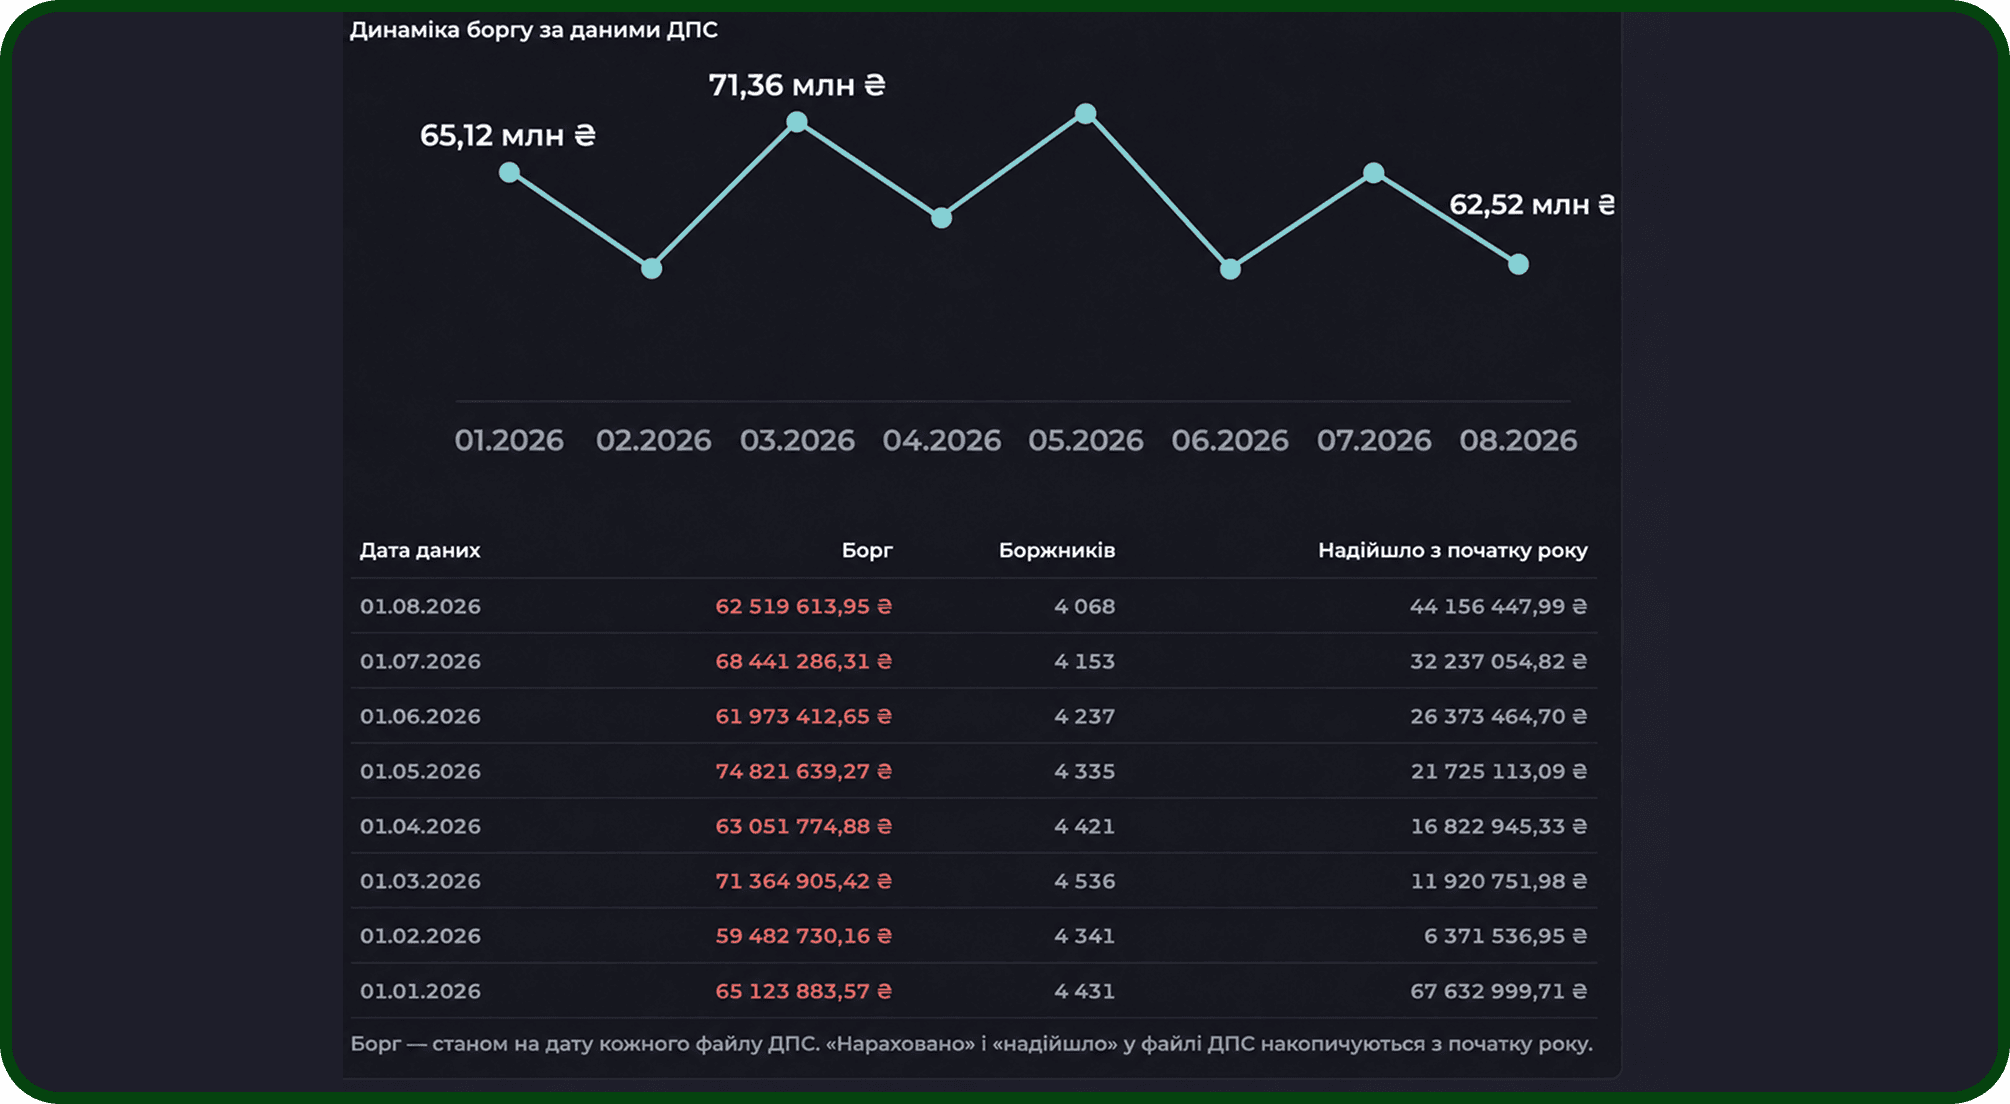Click received amount 44 156 447,99 ₴
The height and width of the screenshot is (1104, 2010).
click(1498, 606)
